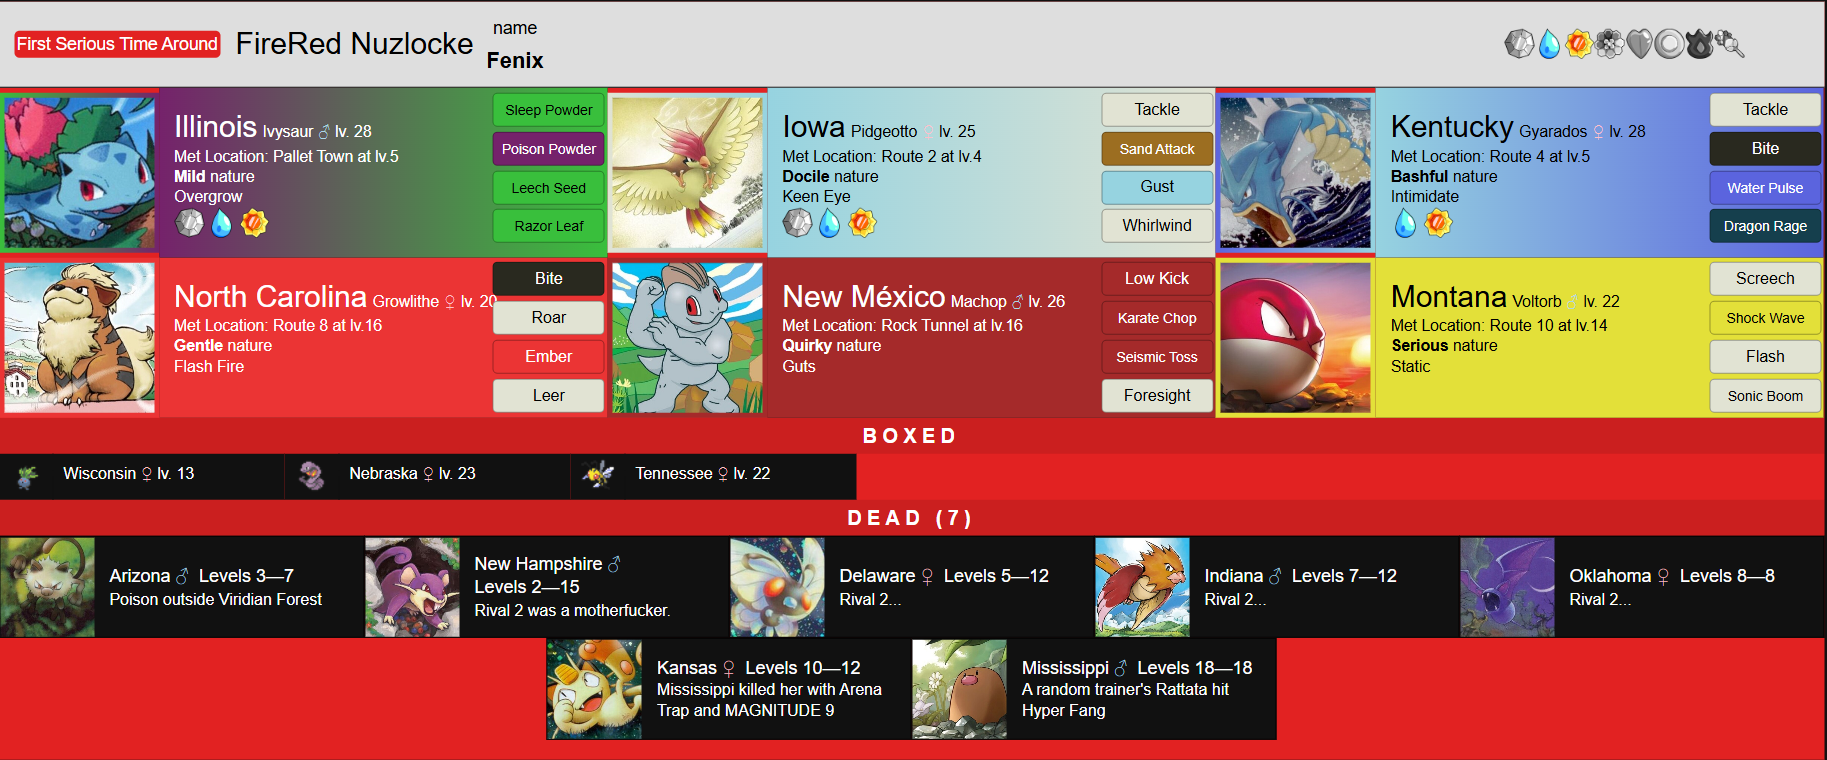Click Kentucky's Thunder Badge icon
The width and height of the screenshot is (1827, 760).
tap(1438, 223)
